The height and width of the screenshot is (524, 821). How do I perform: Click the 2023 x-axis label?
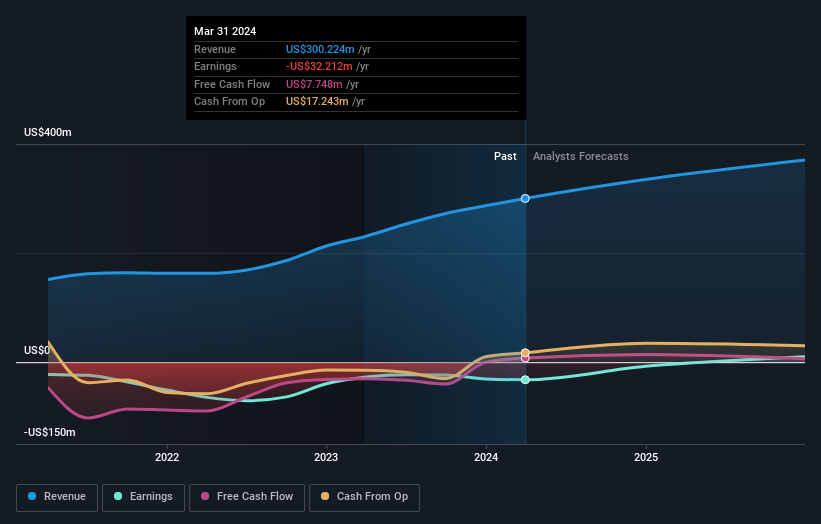click(x=326, y=457)
